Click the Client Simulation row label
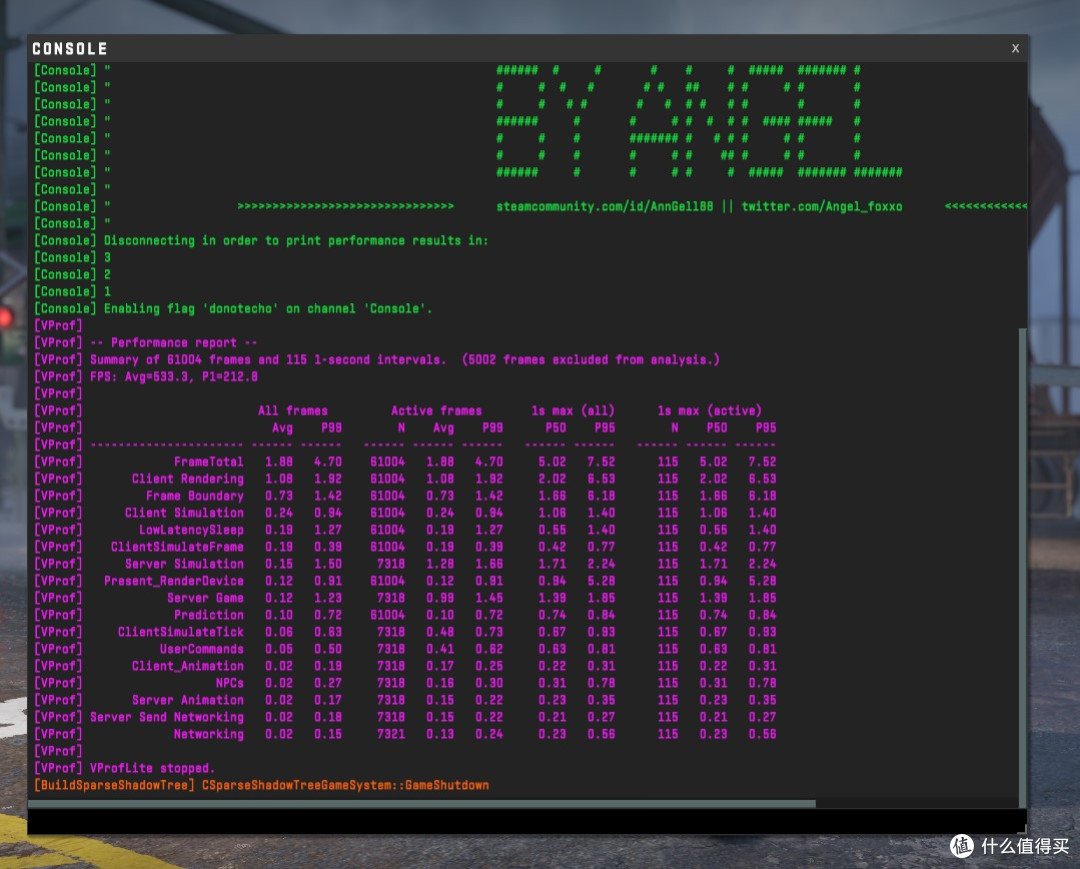The height and width of the screenshot is (869, 1080). (x=184, y=512)
